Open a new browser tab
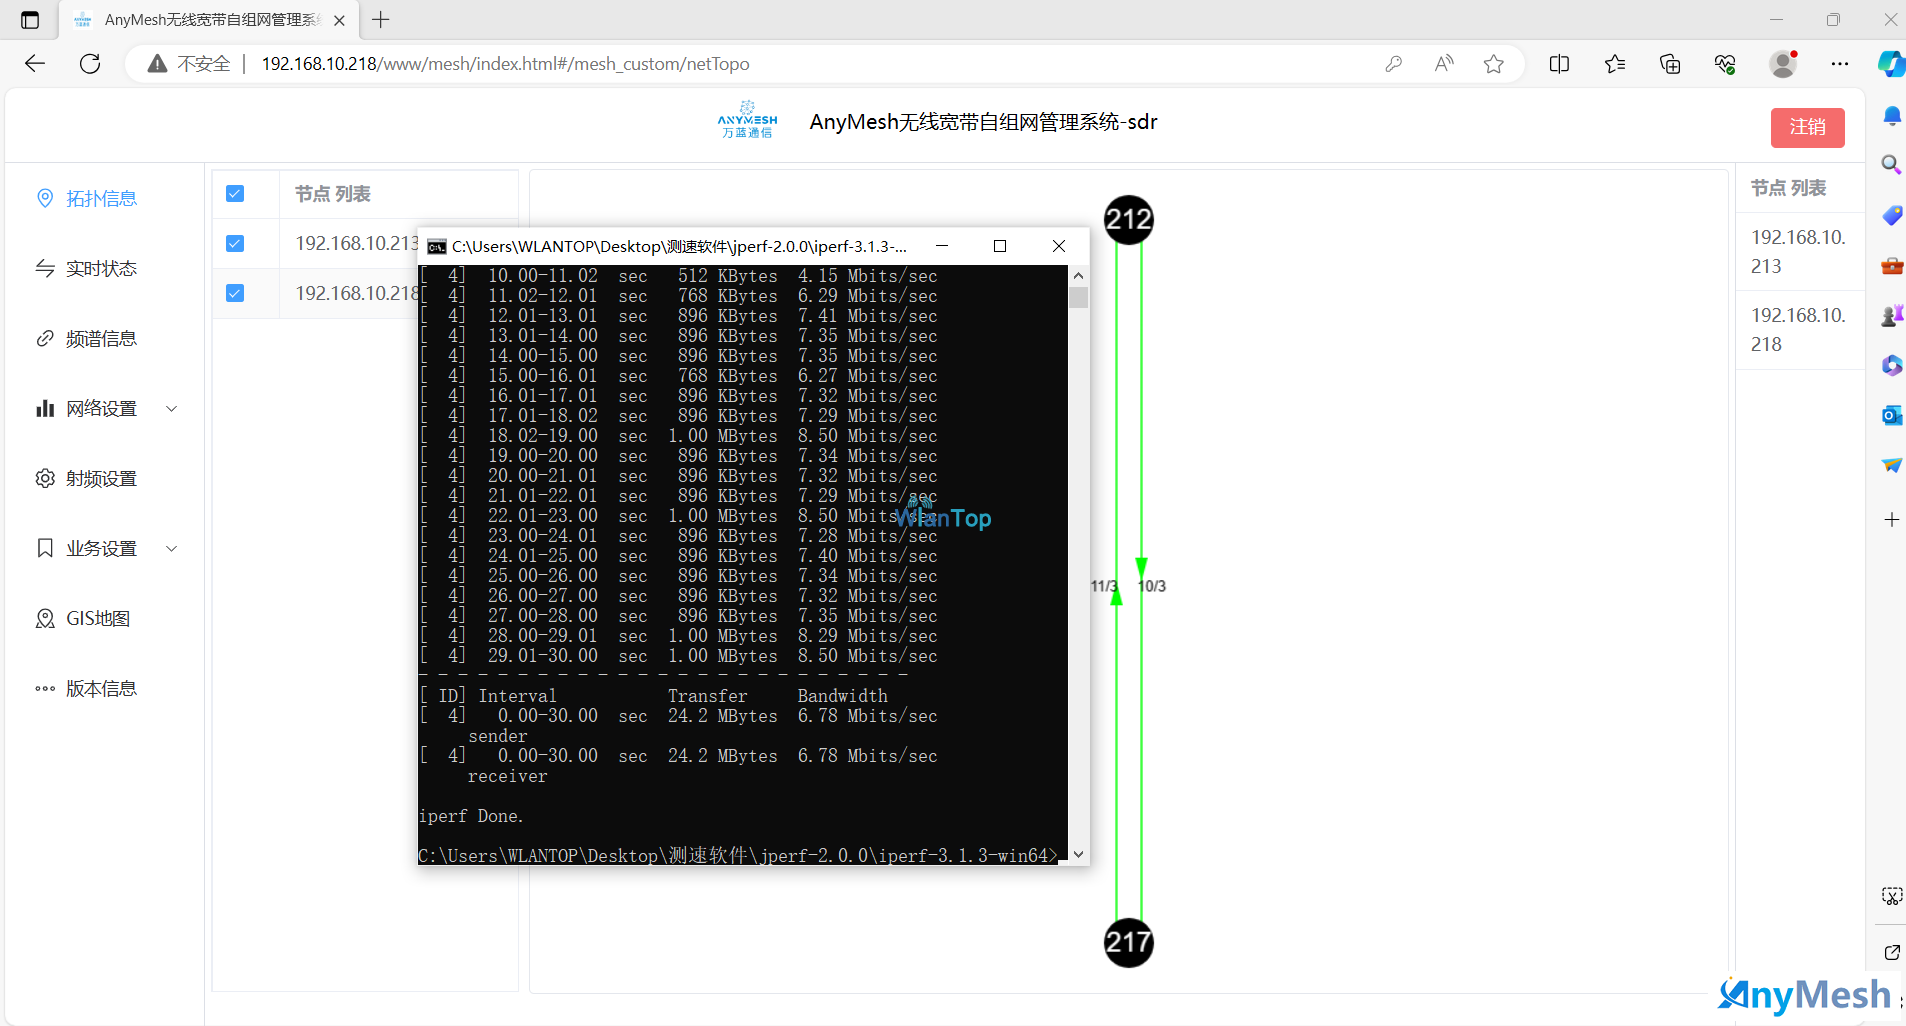Viewport: 1906px width, 1026px height. point(381,20)
